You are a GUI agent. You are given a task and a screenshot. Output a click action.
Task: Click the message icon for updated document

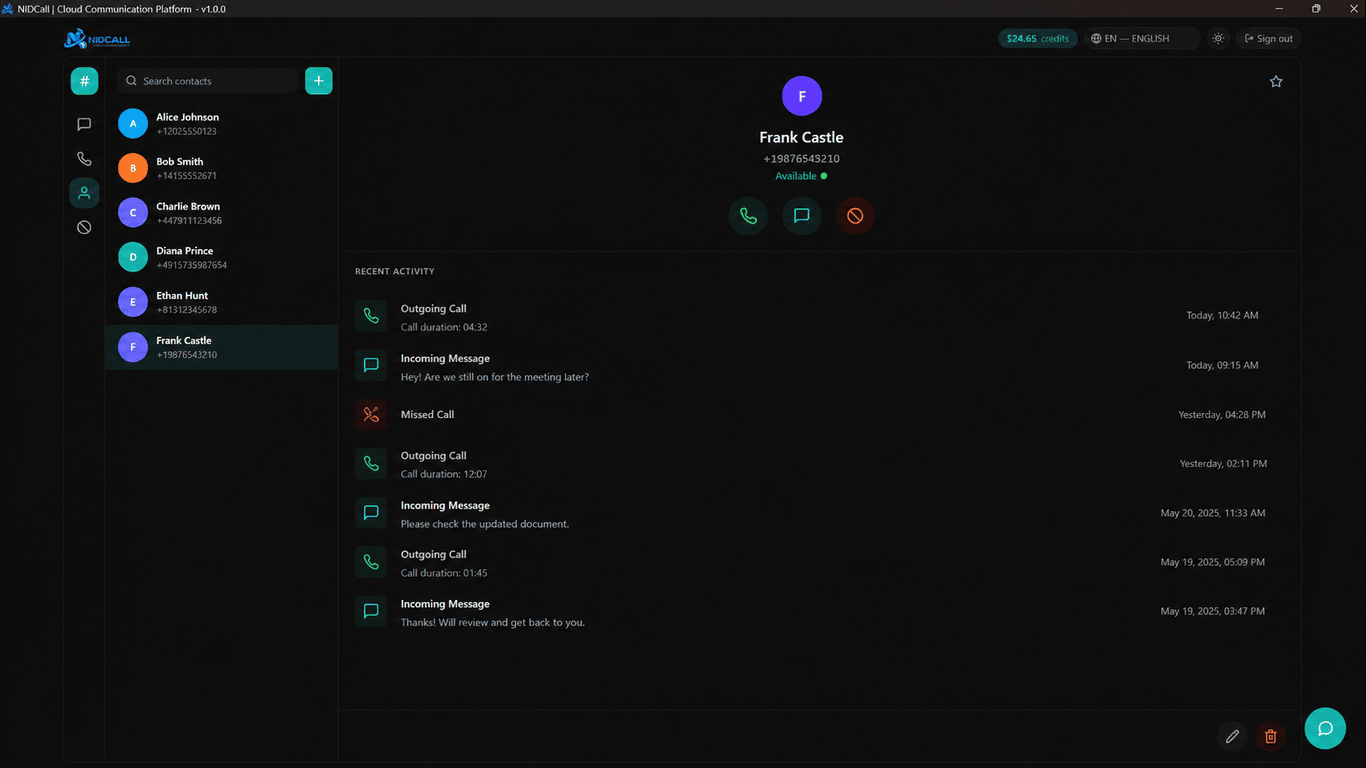[x=371, y=513]
